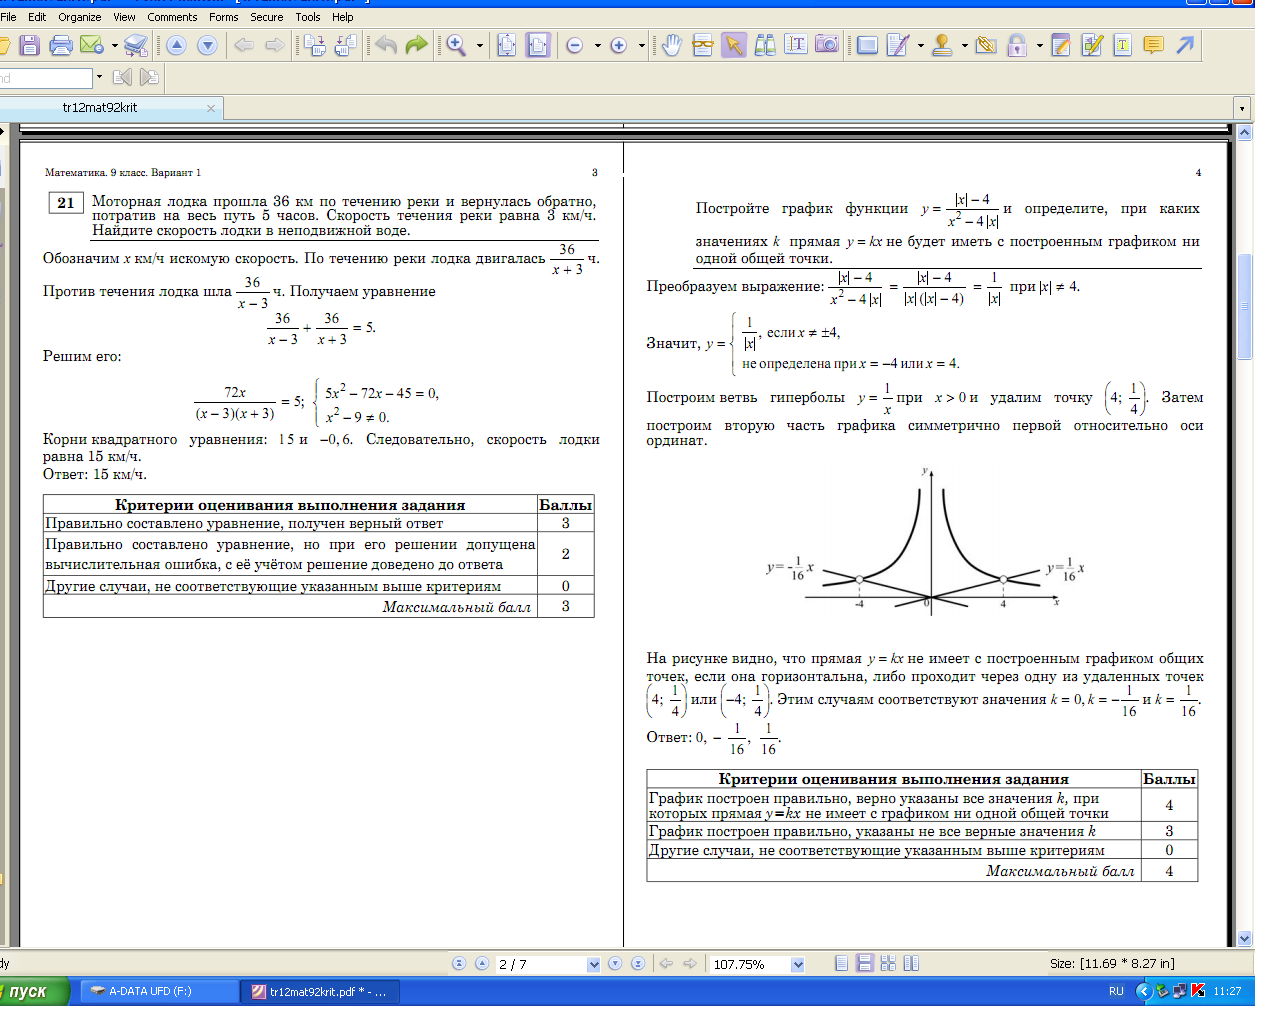Open the Tools menu

(308, 17)
